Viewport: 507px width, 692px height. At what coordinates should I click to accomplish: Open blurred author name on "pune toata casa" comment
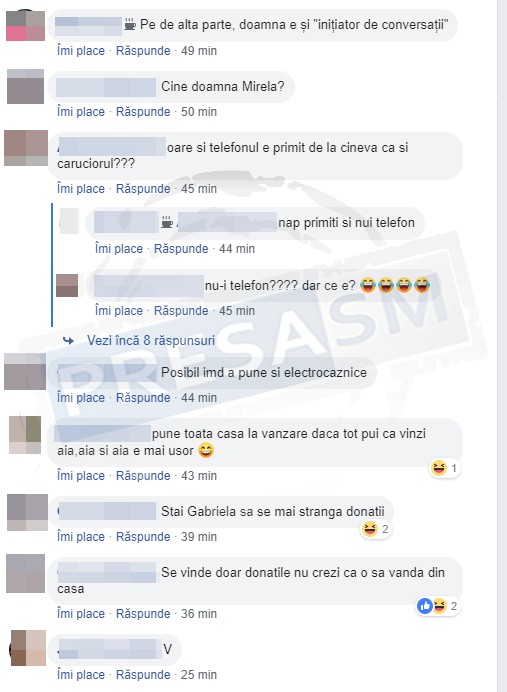pyautogui.click(x=103, y=433)
